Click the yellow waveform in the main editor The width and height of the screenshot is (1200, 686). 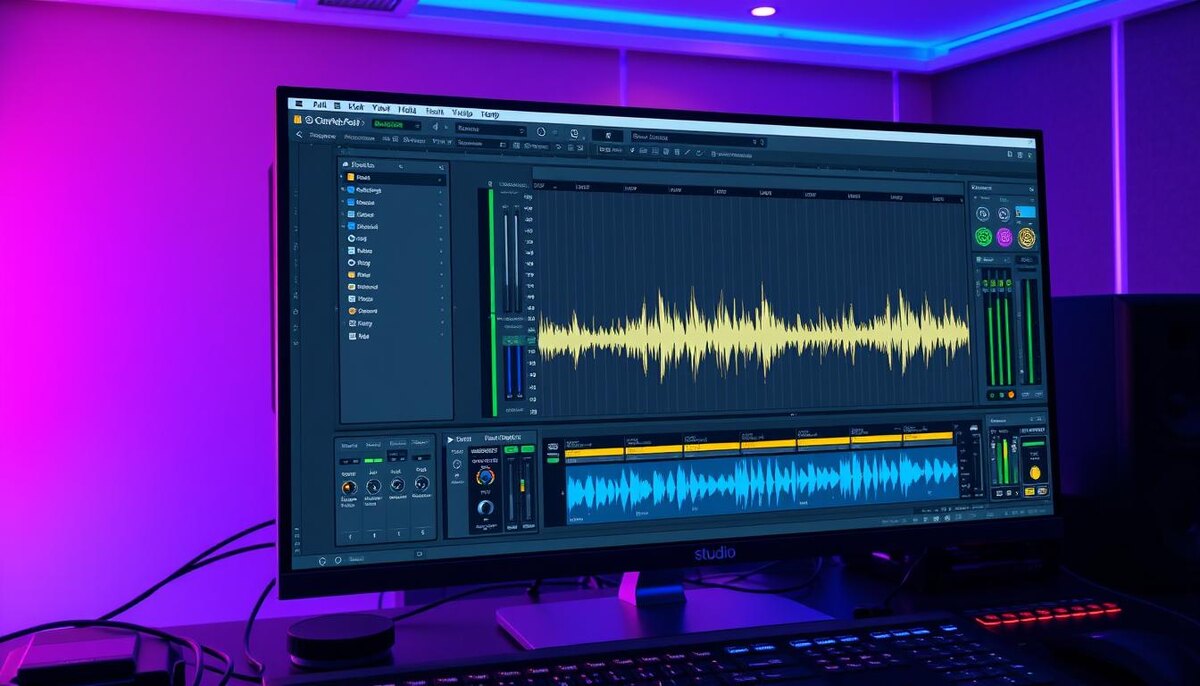click(752, 332)
